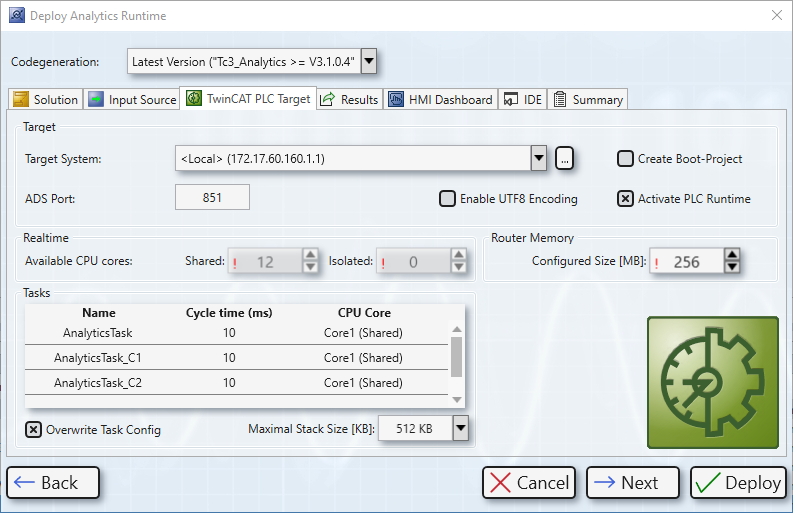Enable Create Boot-Project checkbox
Screen dimensions: 793x513
(x=625, y=158)
